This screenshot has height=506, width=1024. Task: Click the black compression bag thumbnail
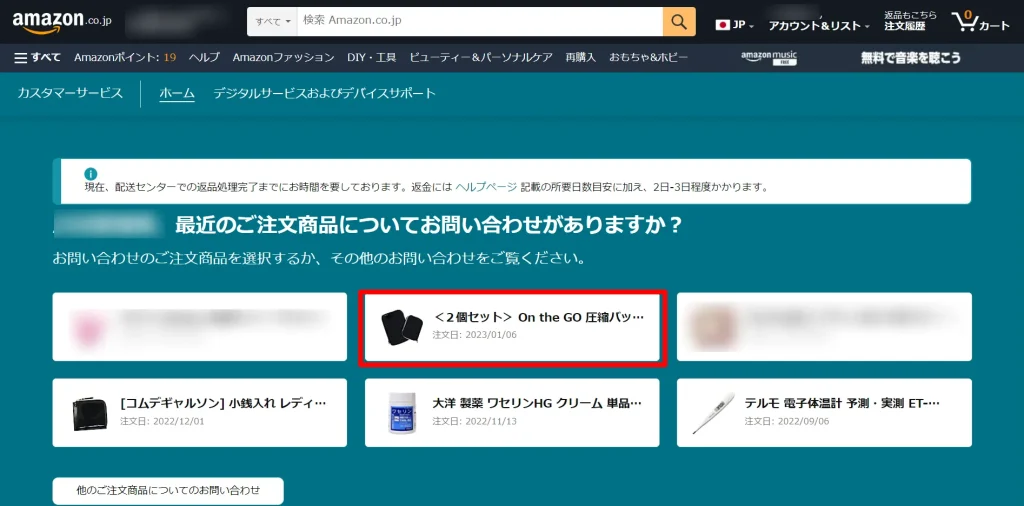pyautogui.click(x=402, y=326)
